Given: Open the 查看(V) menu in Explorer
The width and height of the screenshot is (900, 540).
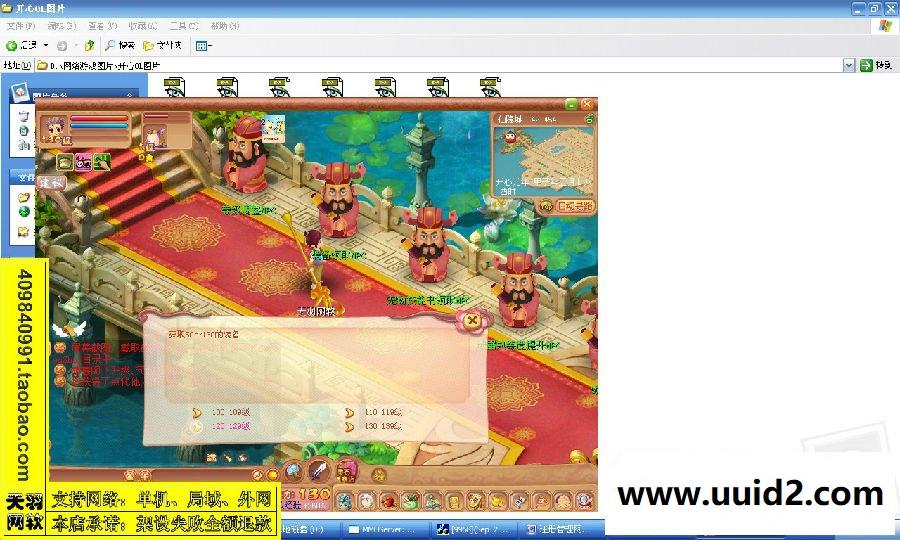Looking at the screenshot, I should tap(102, 26).
